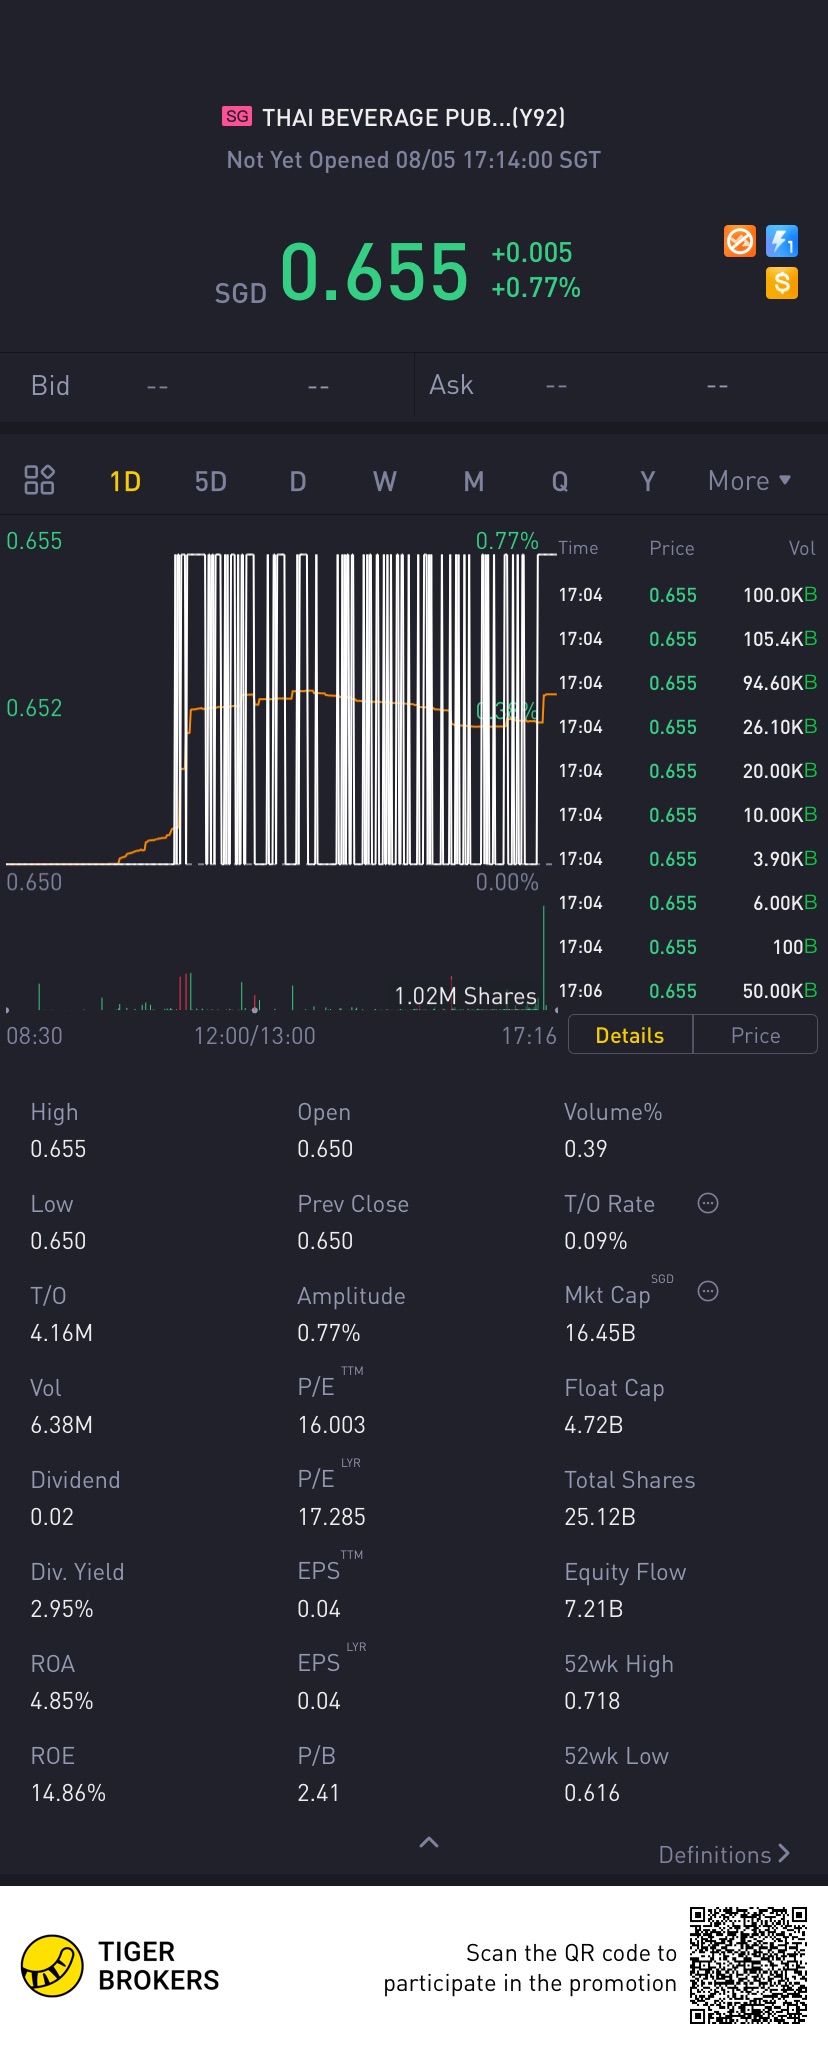Image resolution: width=828 pixels, height=2046 pixels.
Task: Tap the 6.00K trade row
Action: pos(688,903)
